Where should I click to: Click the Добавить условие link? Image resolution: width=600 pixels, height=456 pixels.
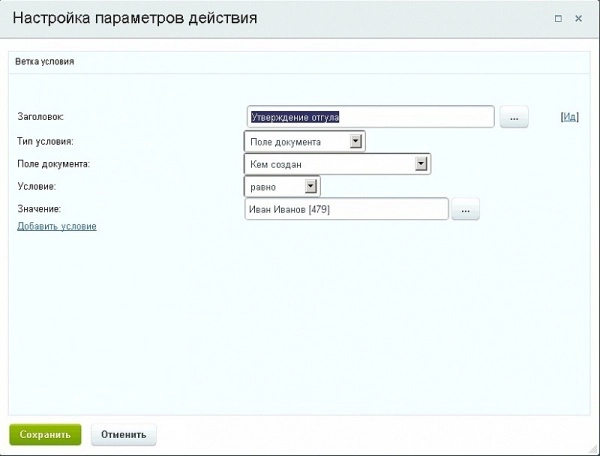coord(57,227)
